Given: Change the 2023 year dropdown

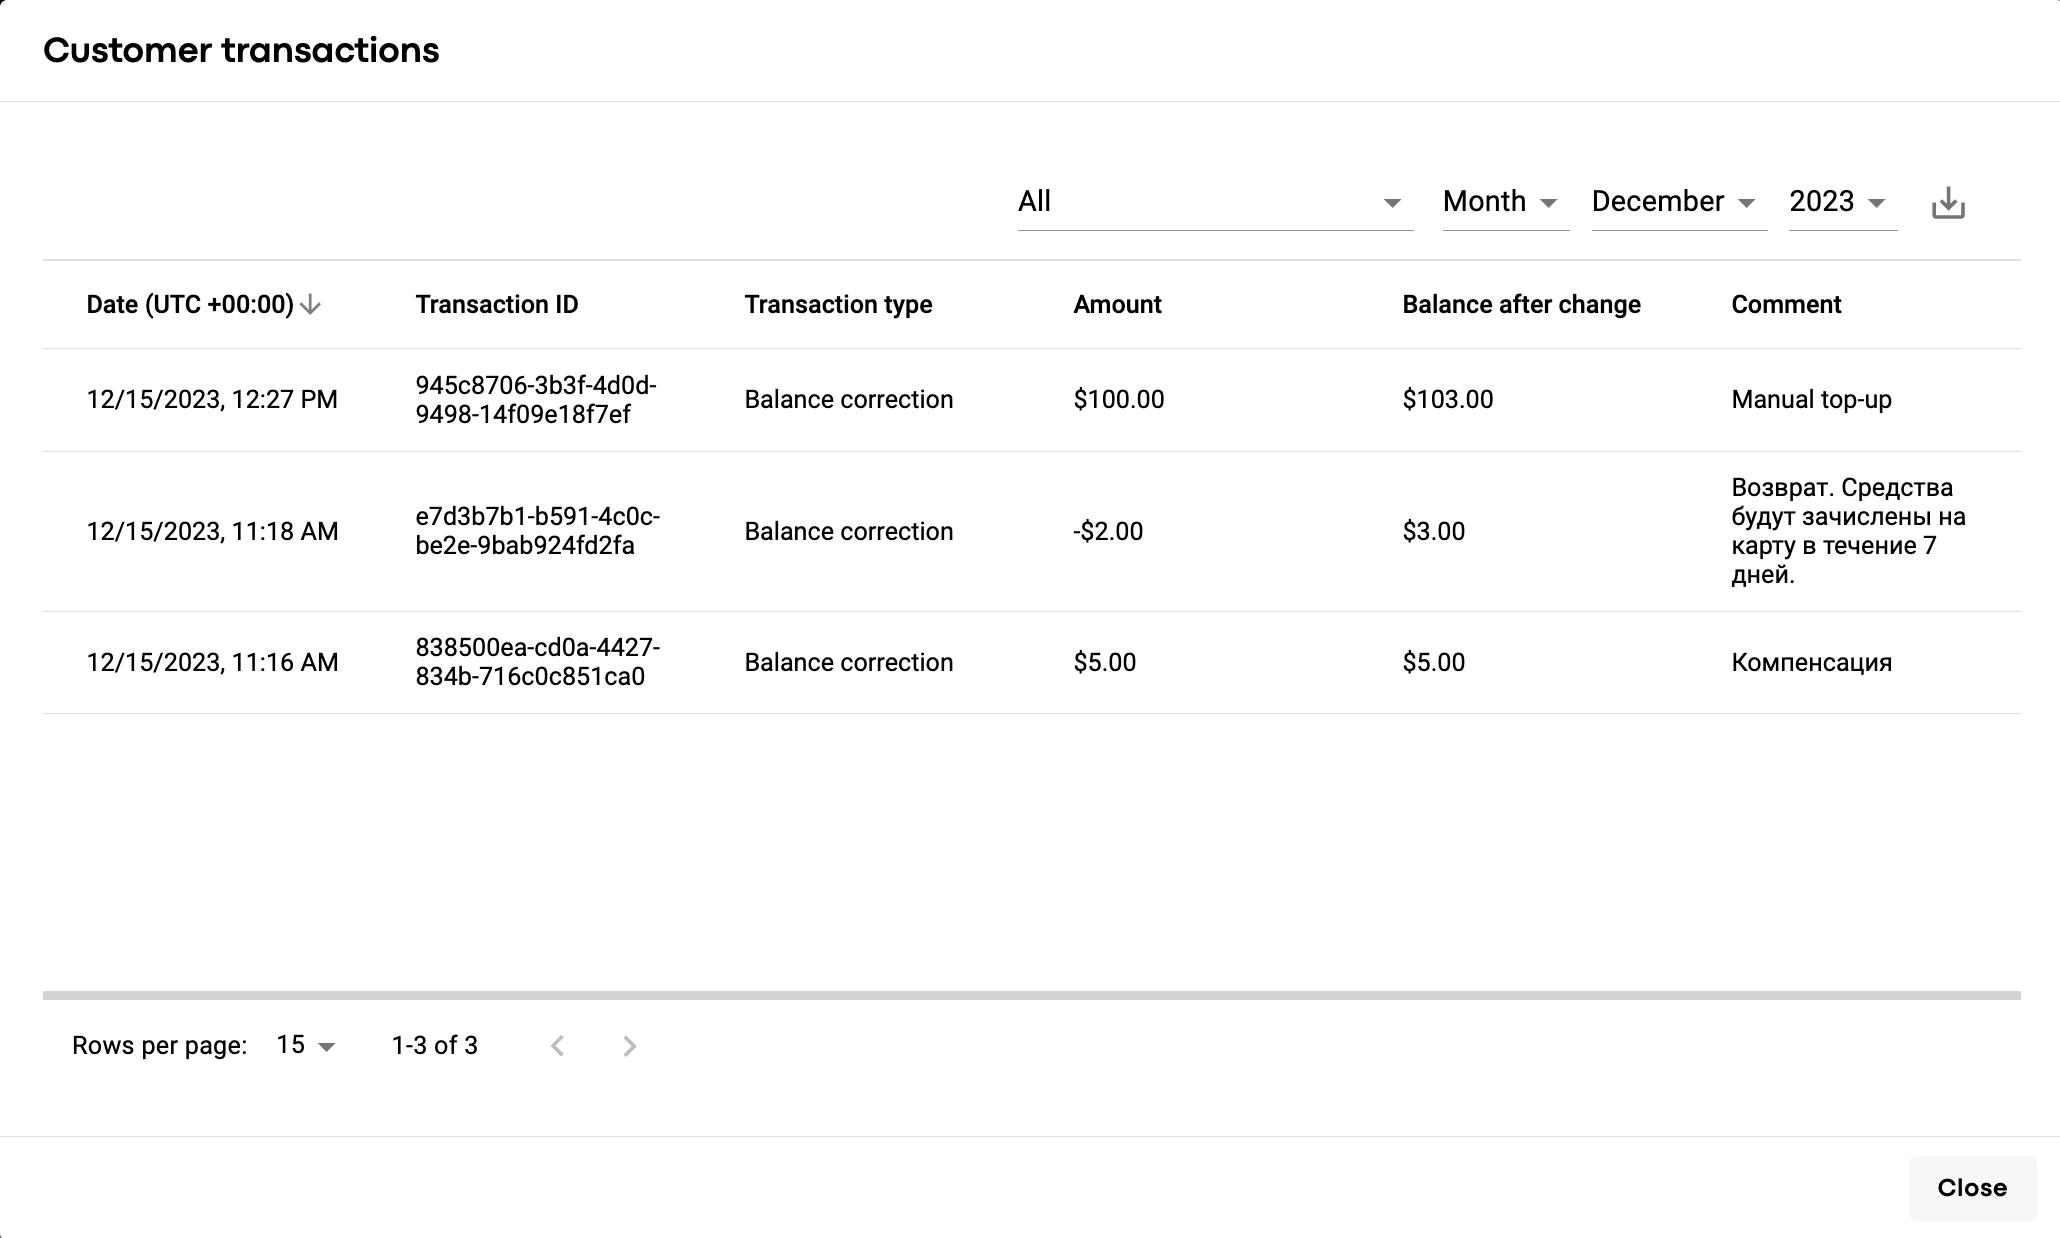Looking at the screenshot, I should [1841, 202].
